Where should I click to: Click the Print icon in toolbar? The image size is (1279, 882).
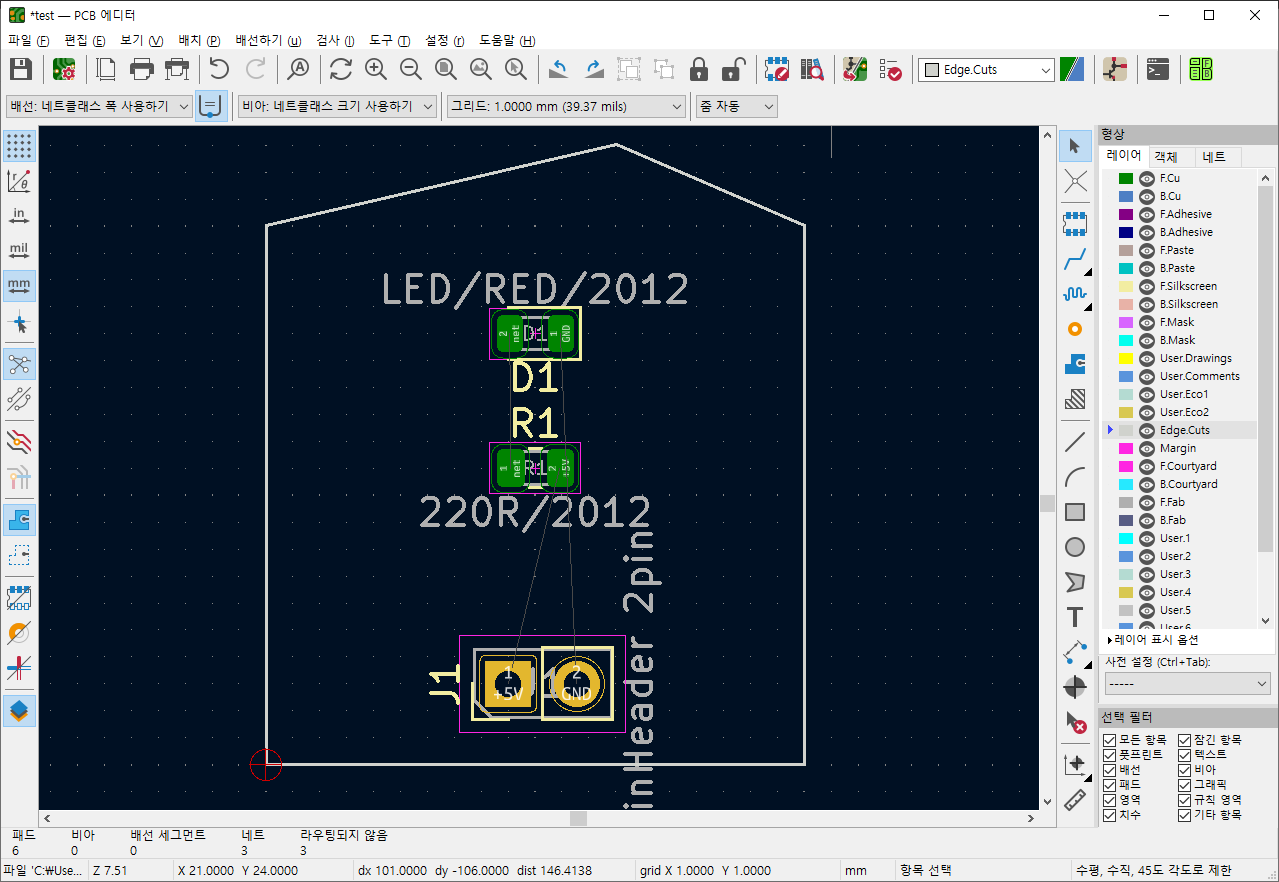(142, 69)
